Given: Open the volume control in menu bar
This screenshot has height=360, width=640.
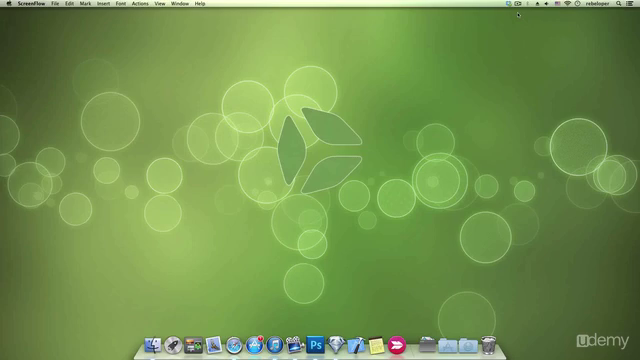Looking at the screenshot, I should pyautogui.click(x=547, y=4).
